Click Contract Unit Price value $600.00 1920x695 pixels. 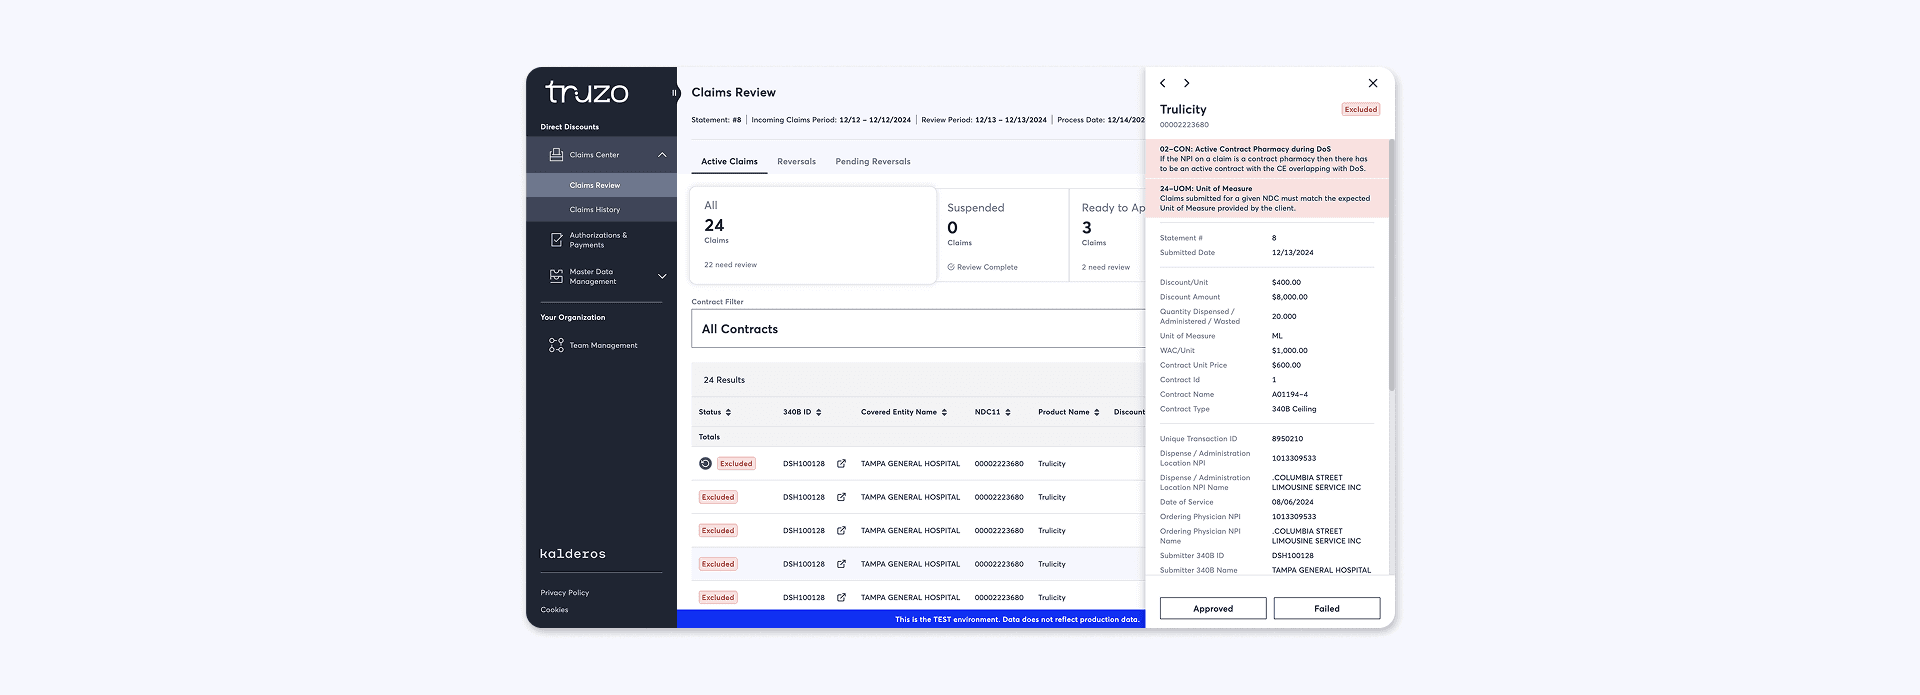pyautogui.click(x=1286, y=365)
